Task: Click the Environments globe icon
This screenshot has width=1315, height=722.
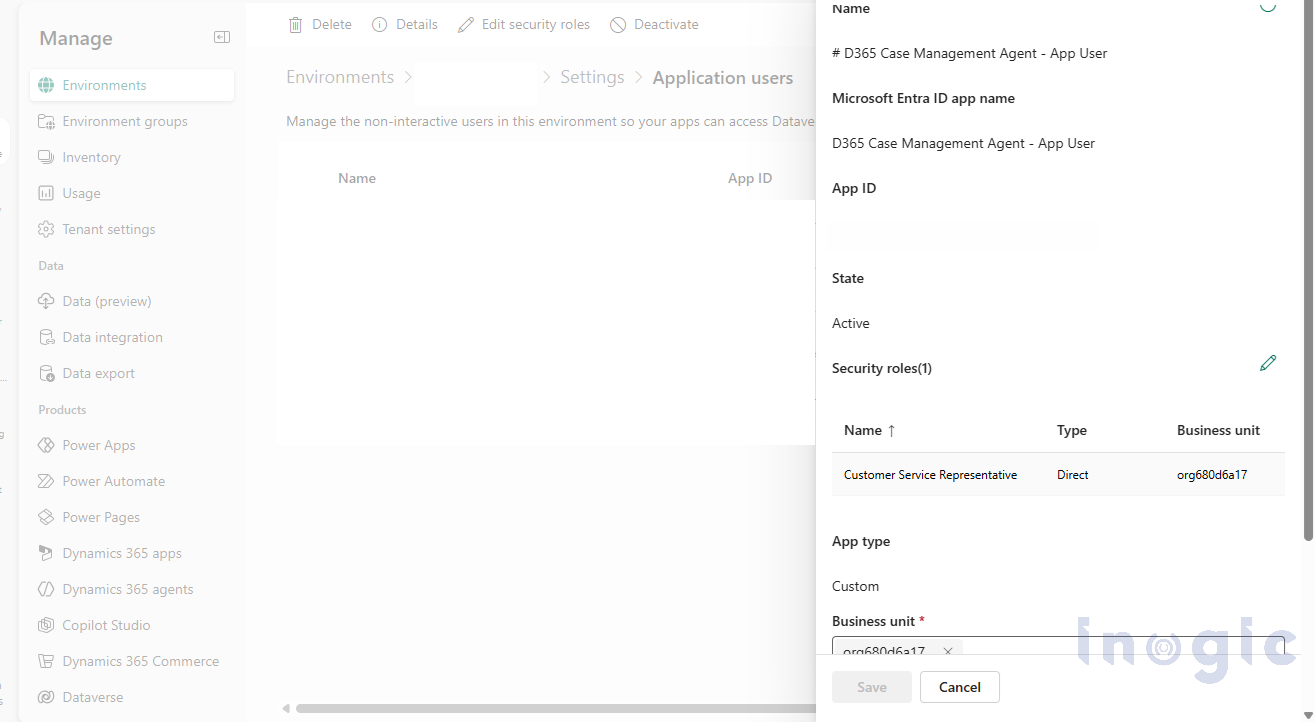Action: pos(46,85)
